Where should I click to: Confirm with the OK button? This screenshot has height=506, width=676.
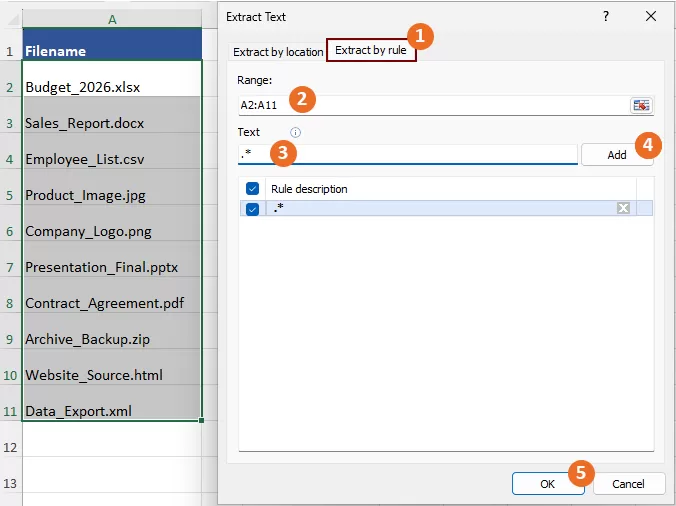point(548,484)
